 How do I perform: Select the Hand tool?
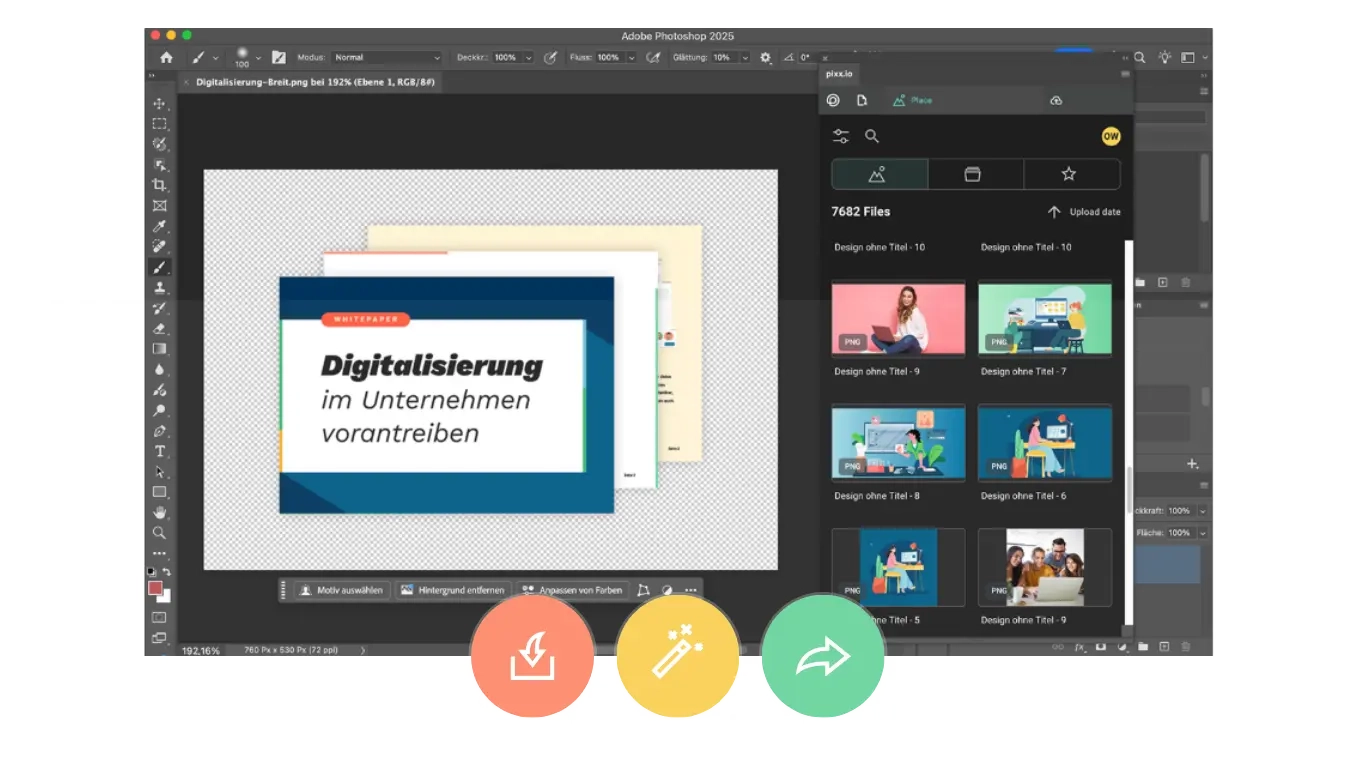click(x=159, y=512)
